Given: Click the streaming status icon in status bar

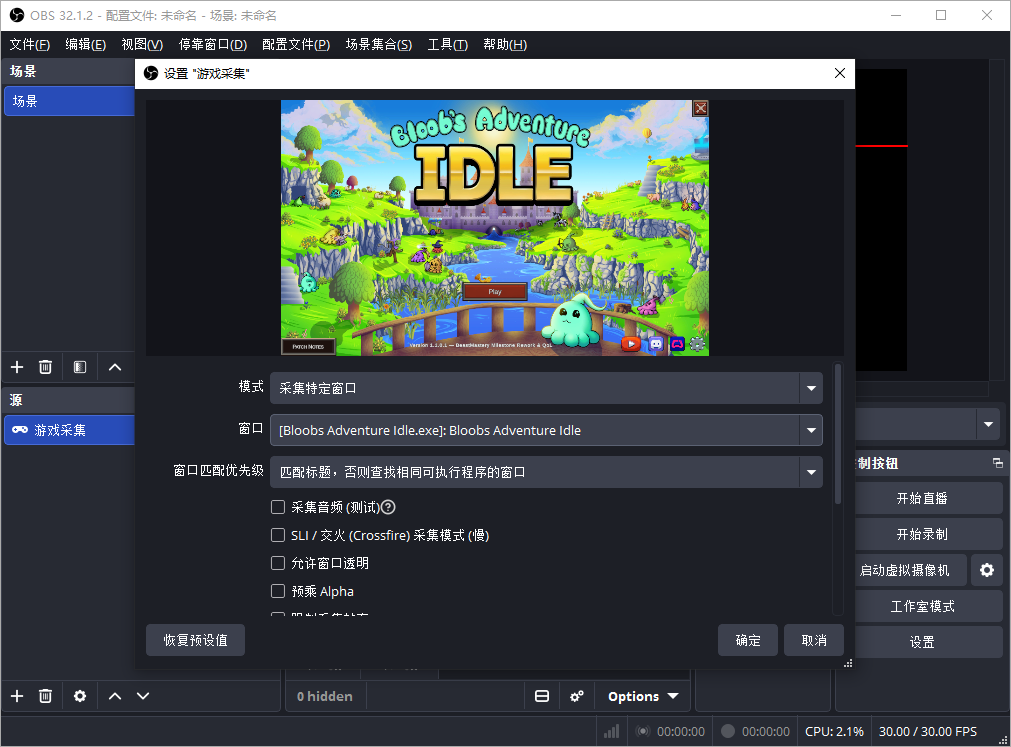Looking at the screenshot, I should pyautogui.click(x=643, y=732).
